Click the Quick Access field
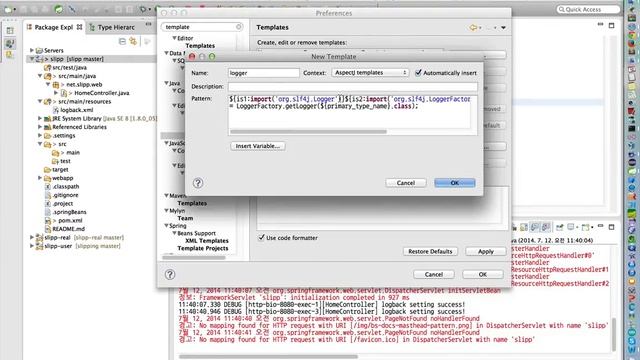This screenshot has width=640, height=360. tap(588, 9)
